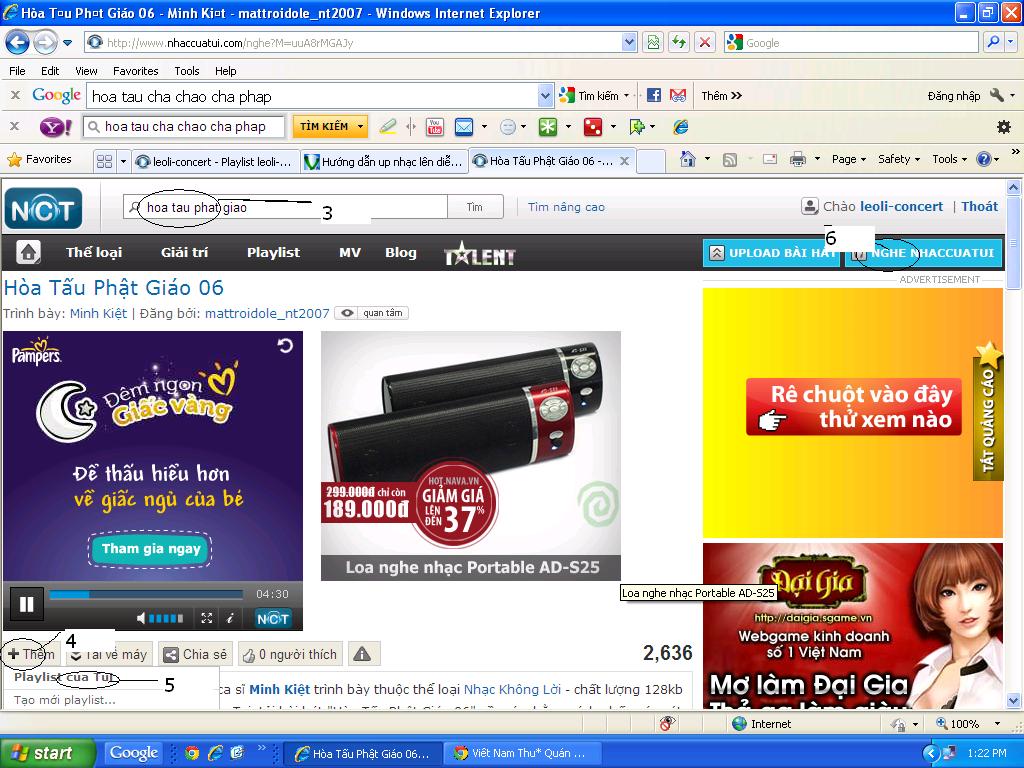Open the File menu
1024x768 pixels.
pos(18,71)
